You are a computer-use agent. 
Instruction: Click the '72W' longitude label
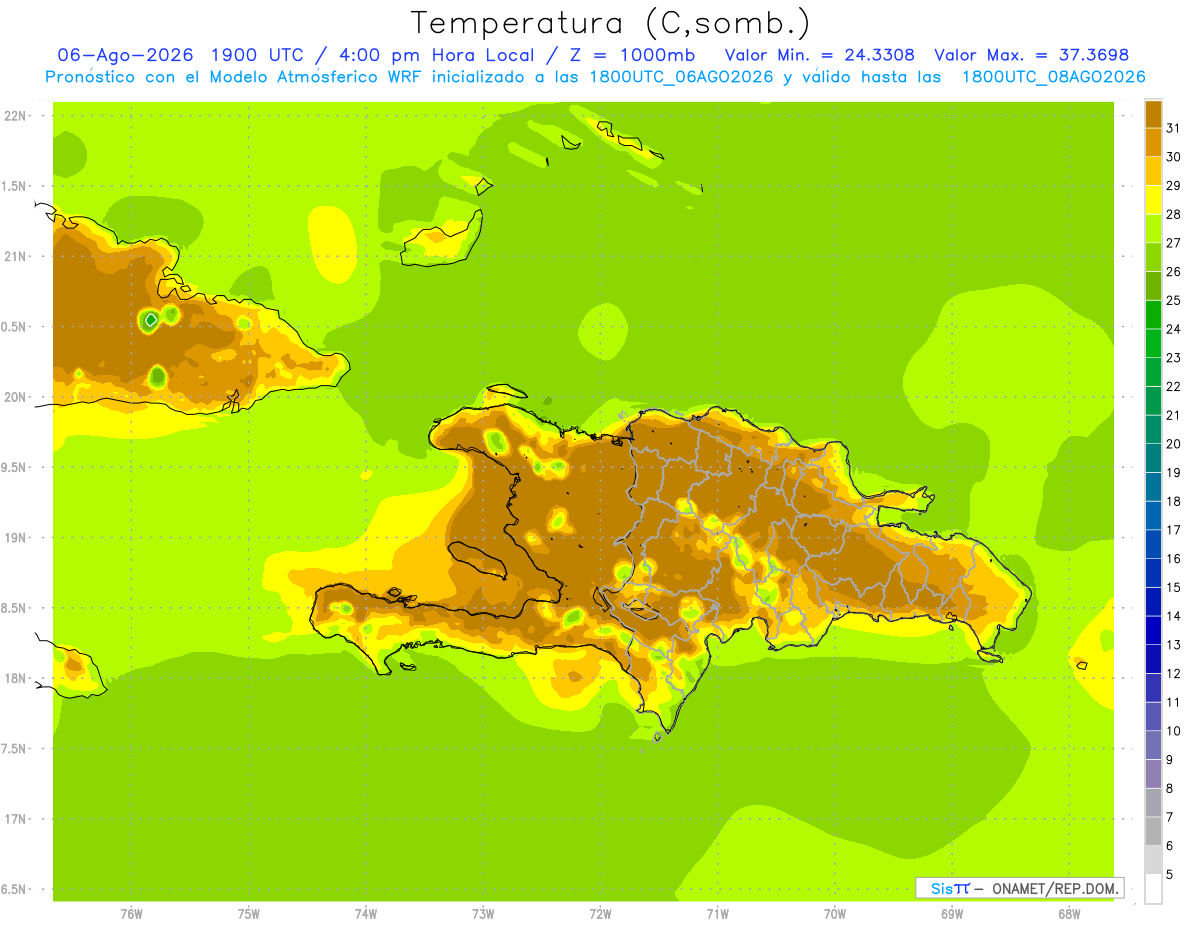point(600,914)
